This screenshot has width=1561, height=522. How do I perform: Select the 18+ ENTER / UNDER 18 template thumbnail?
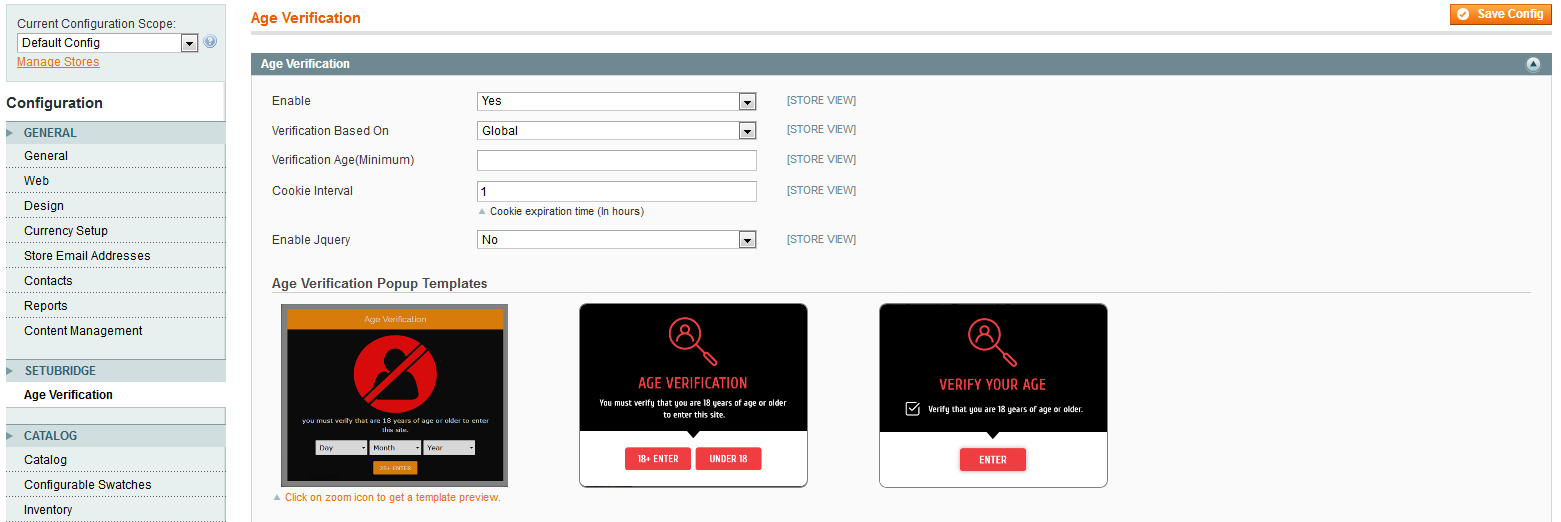click(x=693, y=395)
